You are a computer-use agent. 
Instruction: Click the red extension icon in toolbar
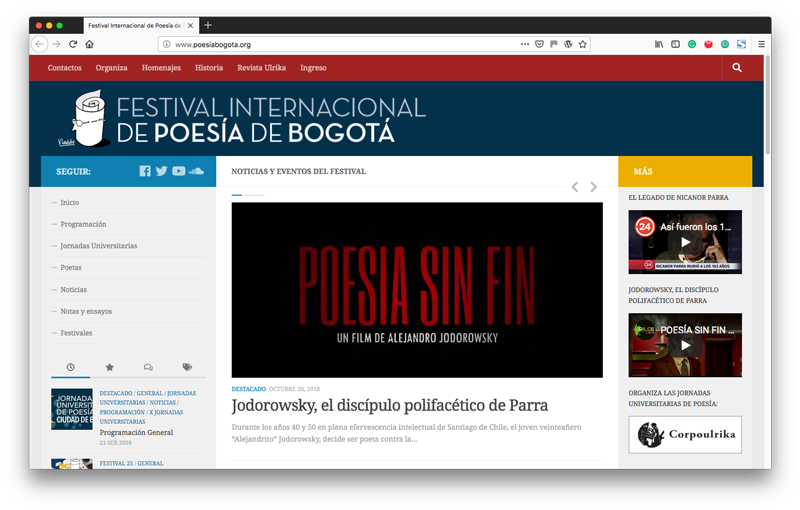tap(708, 44)
